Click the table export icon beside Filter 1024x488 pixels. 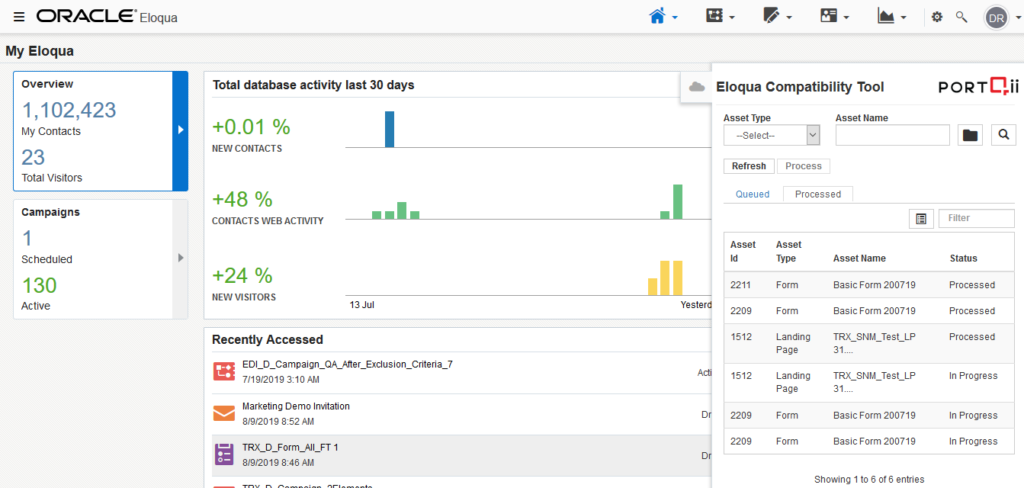(921, 219)
